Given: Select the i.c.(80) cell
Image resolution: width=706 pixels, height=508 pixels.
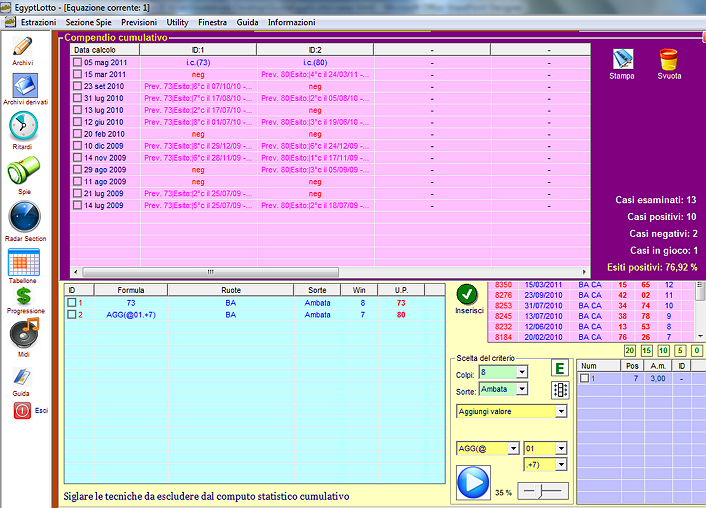Looking at the screenshot, I should [x=315, y=62].
